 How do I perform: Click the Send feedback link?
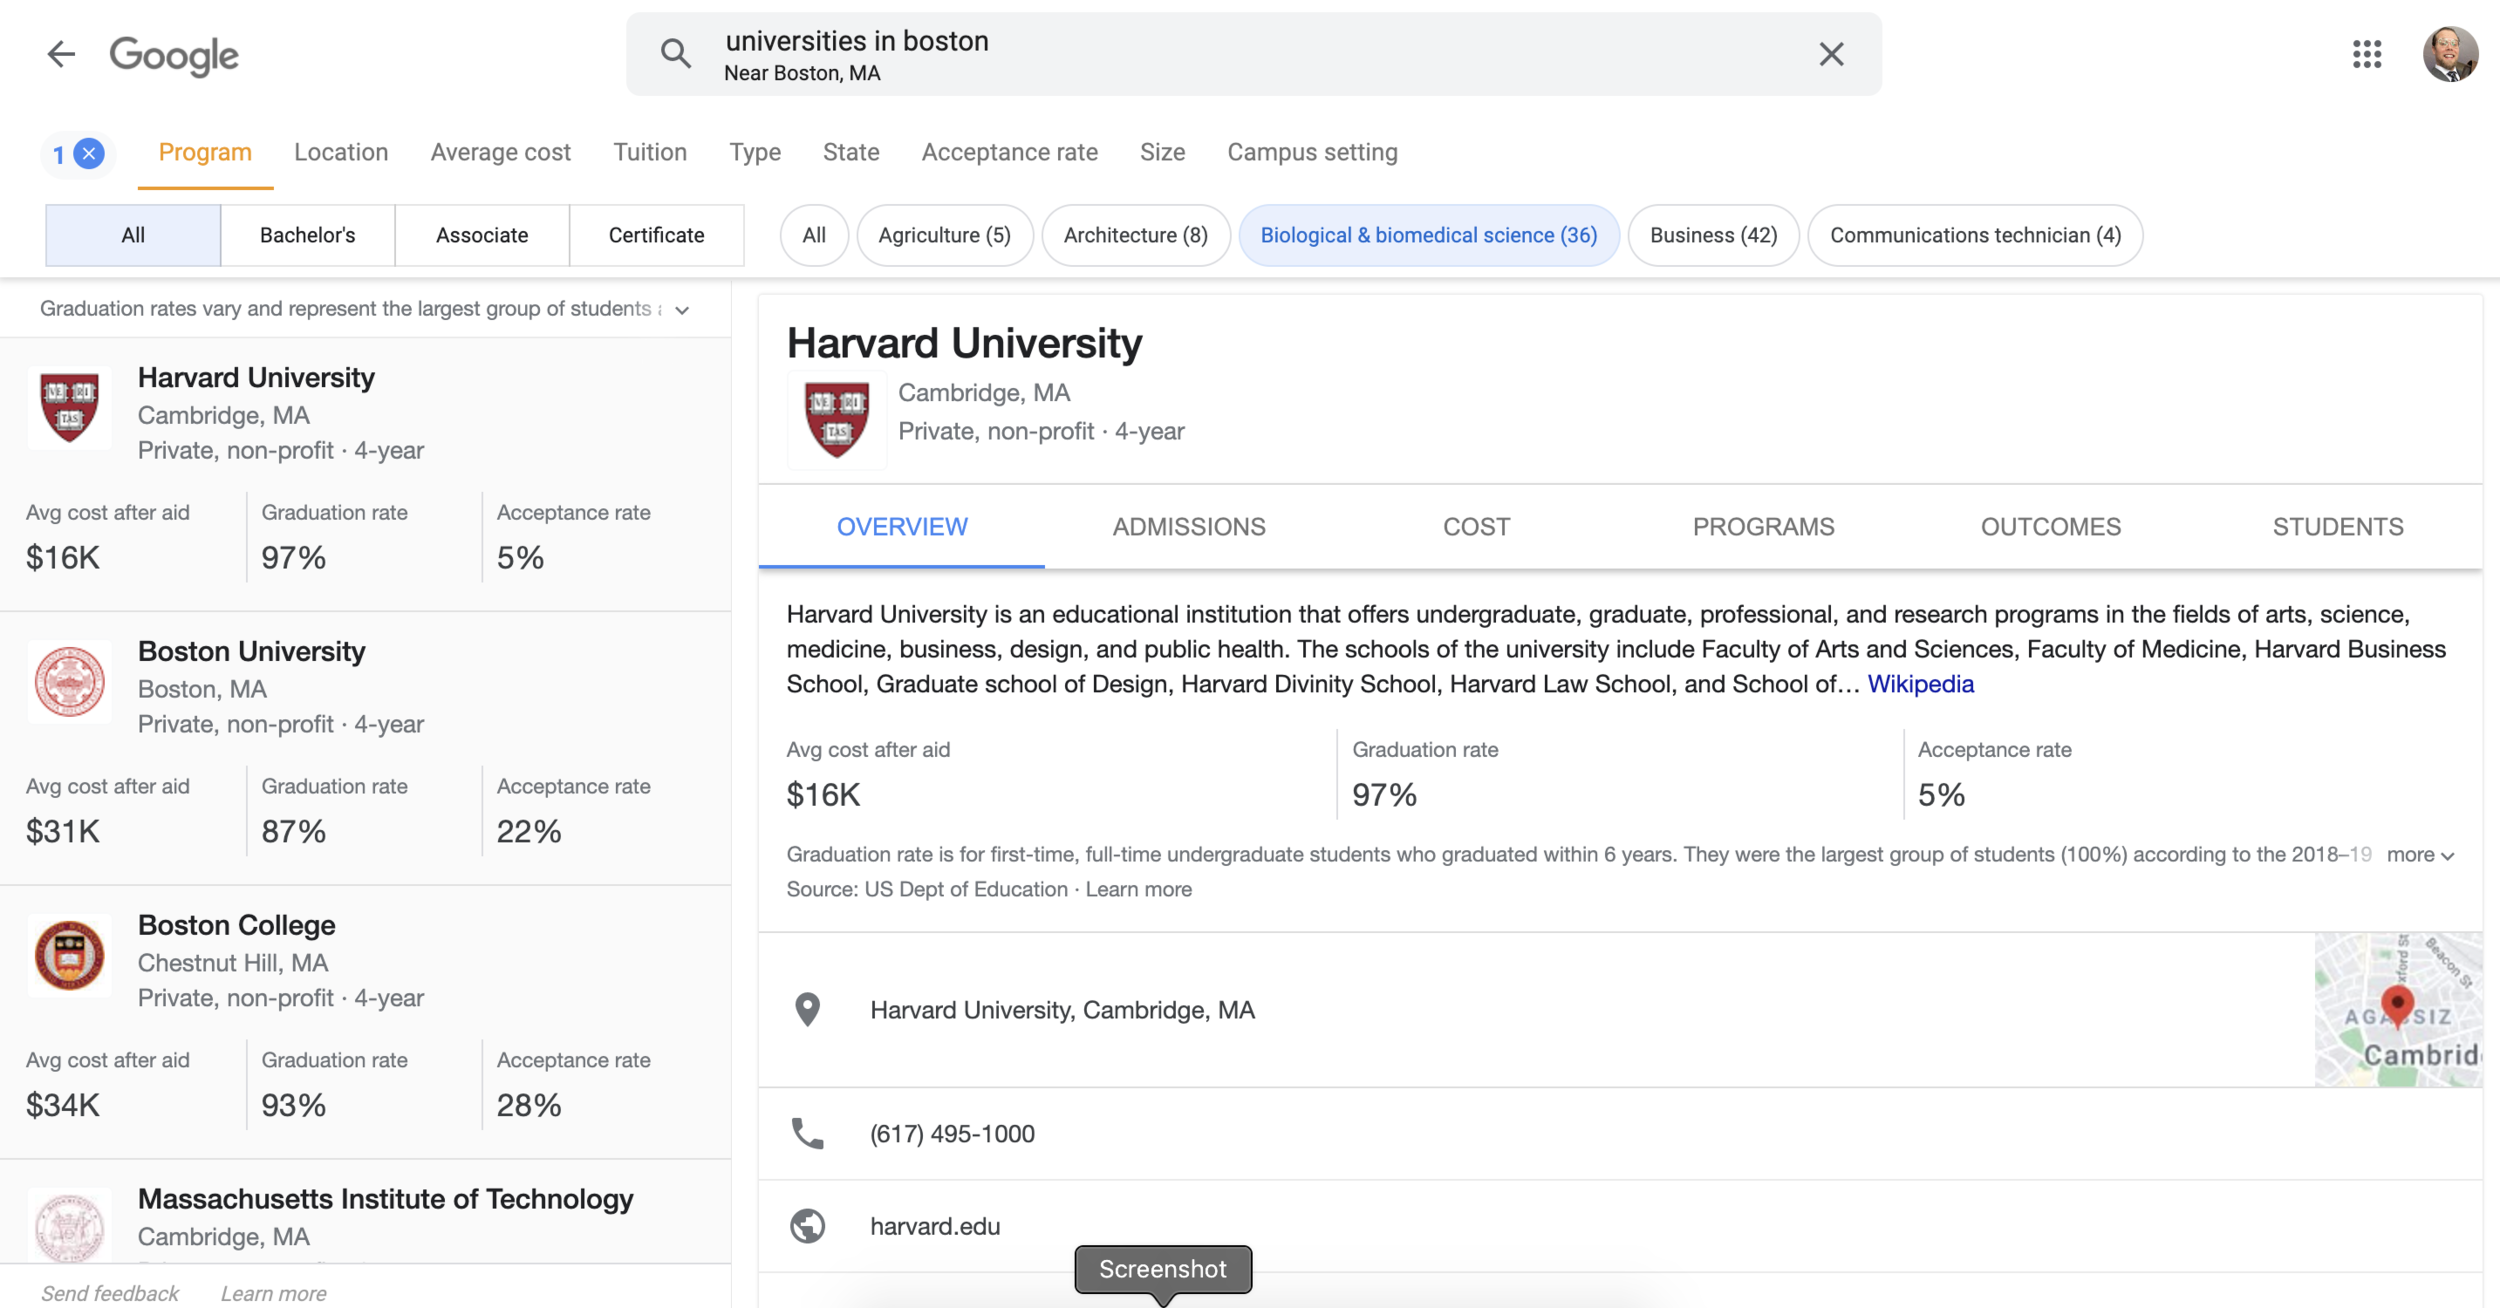pyautogui.click(x=110, y=1293)
